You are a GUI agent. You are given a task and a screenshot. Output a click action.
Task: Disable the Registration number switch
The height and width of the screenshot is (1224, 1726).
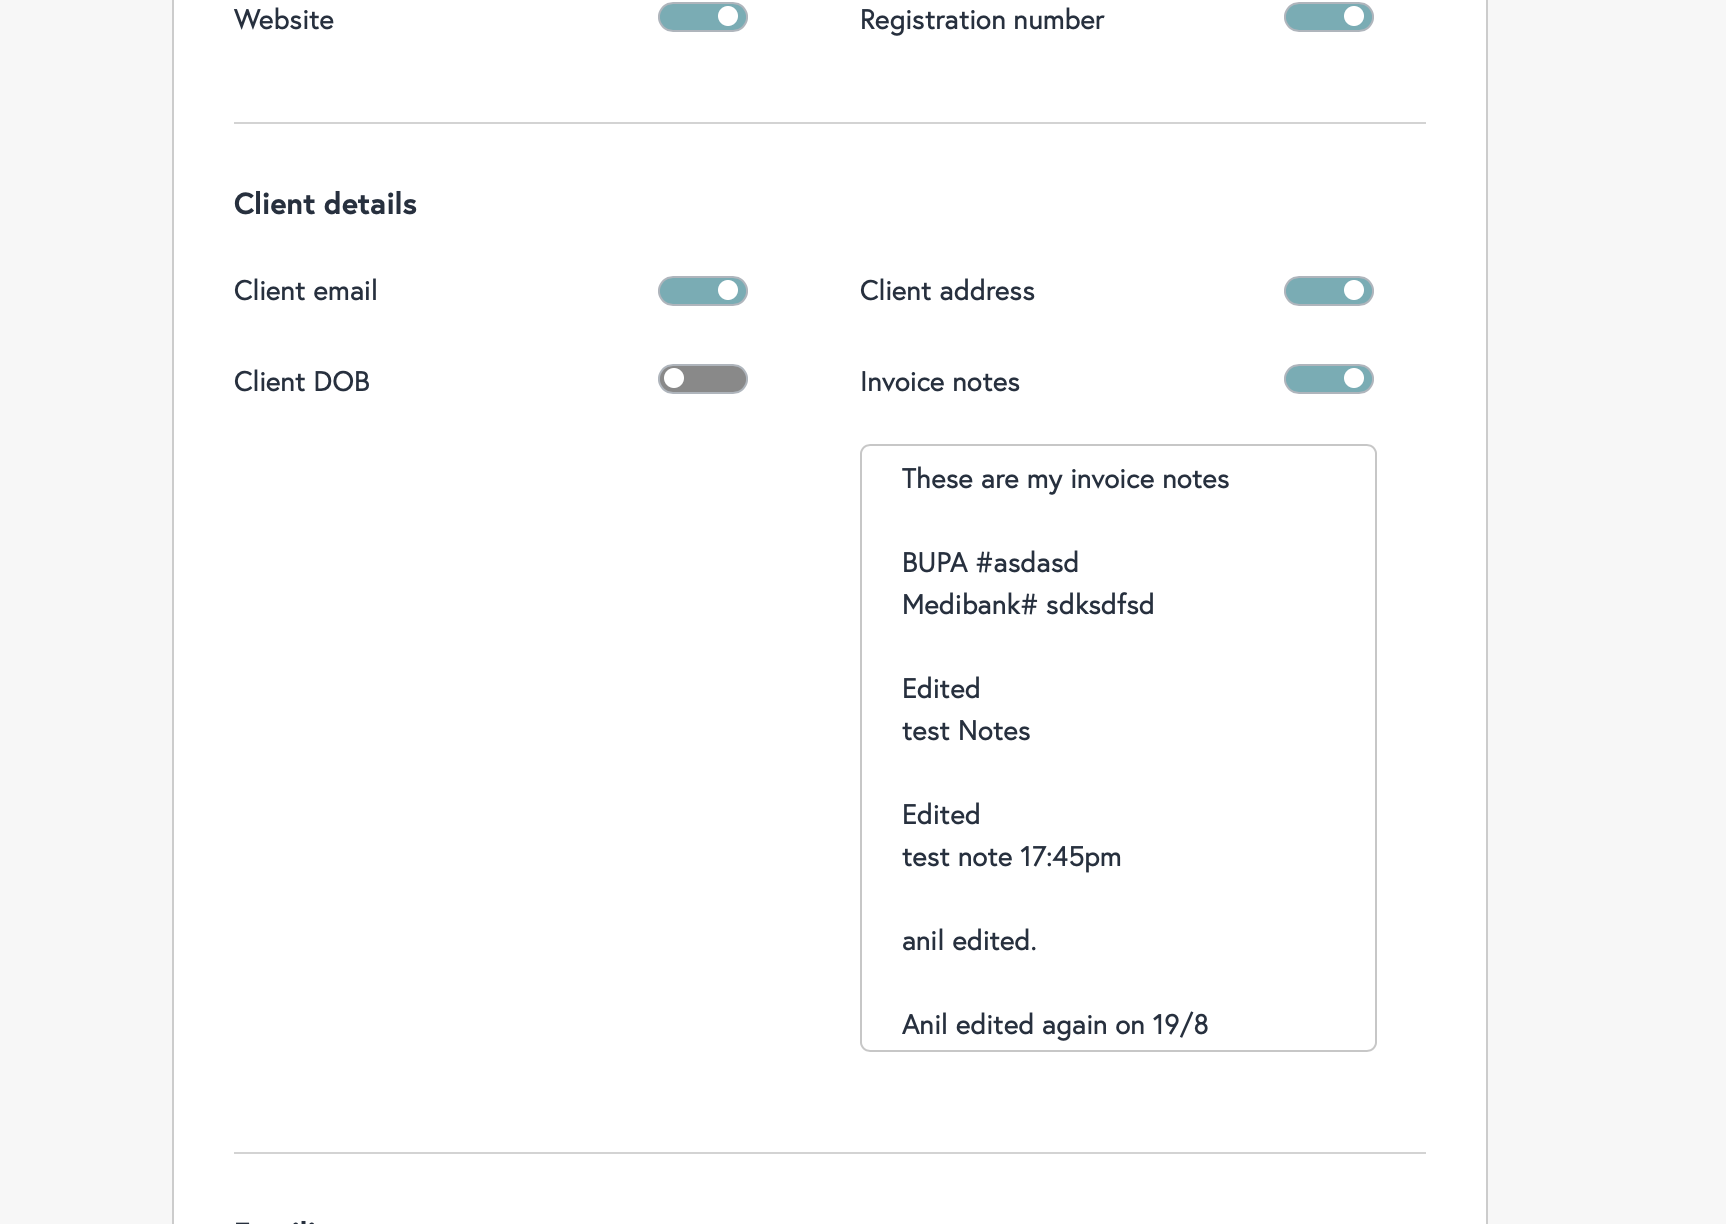(1328, 17)
